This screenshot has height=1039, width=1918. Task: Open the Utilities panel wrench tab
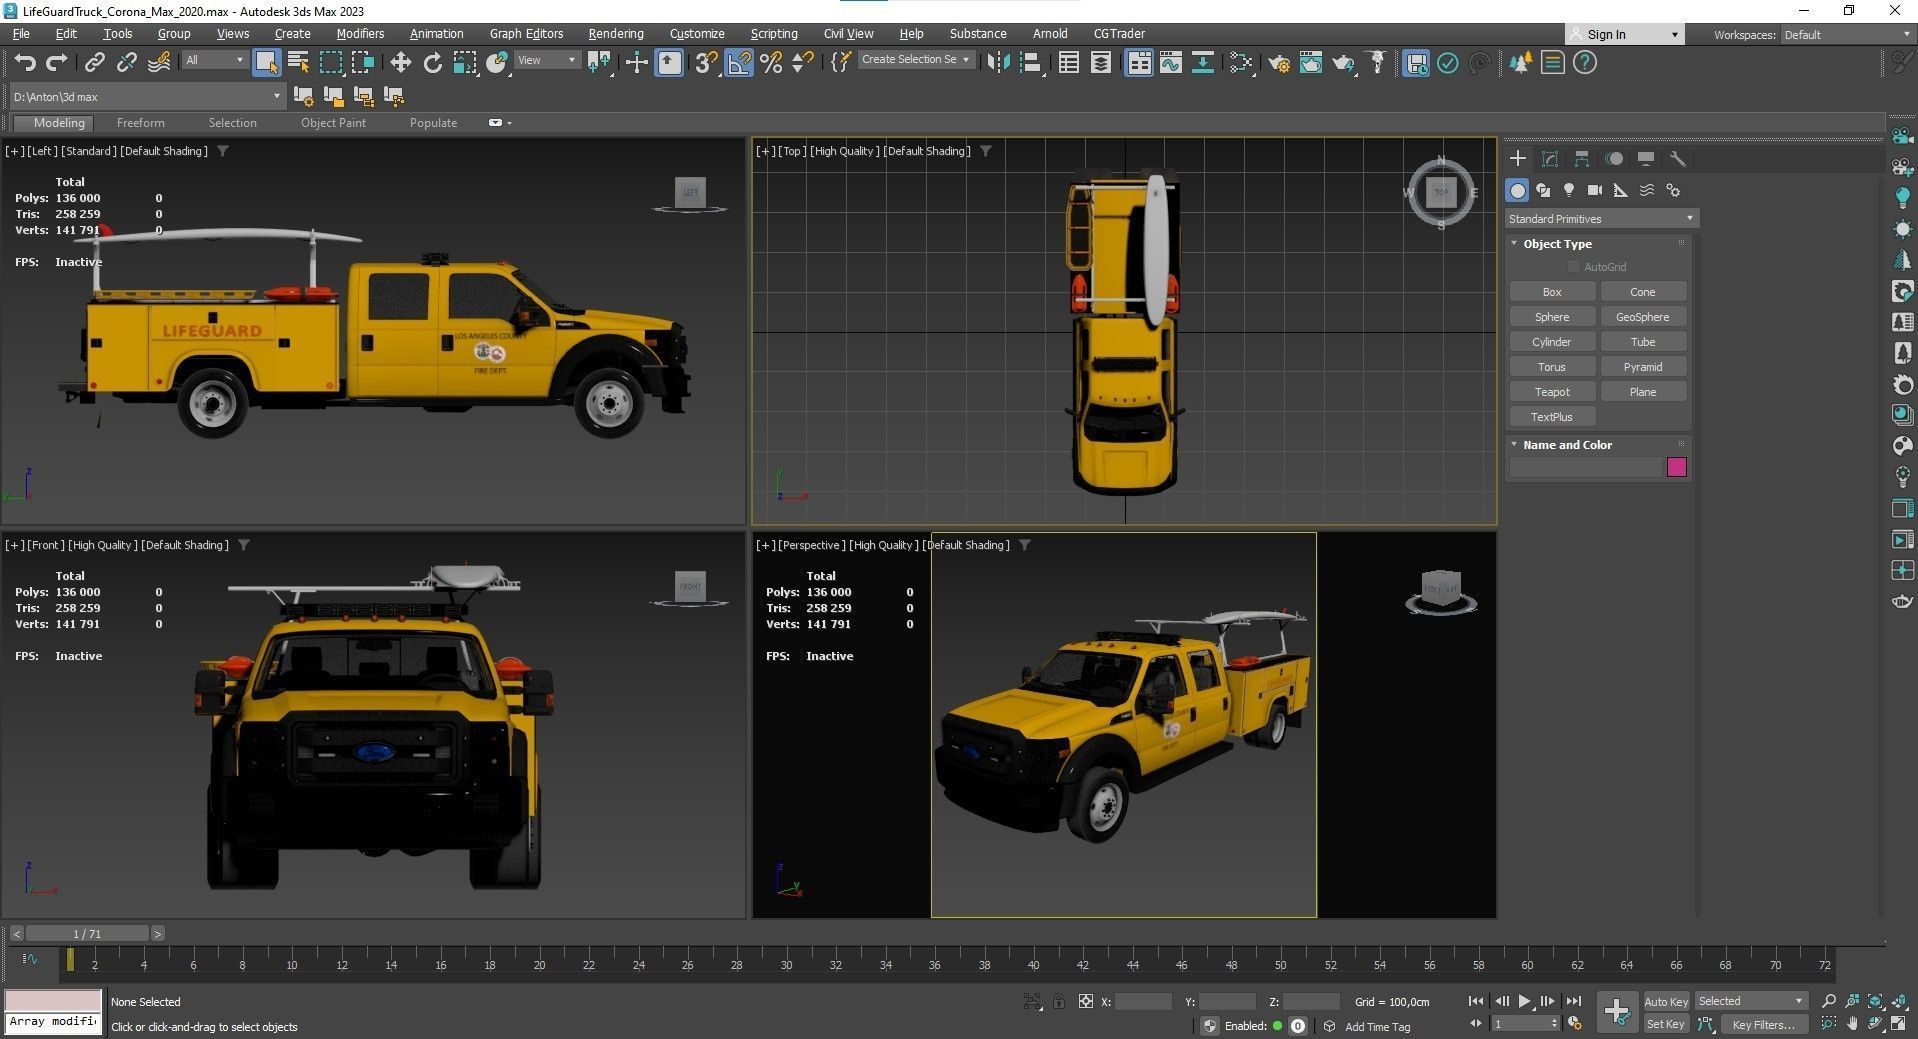click(x=1677, y=159)
